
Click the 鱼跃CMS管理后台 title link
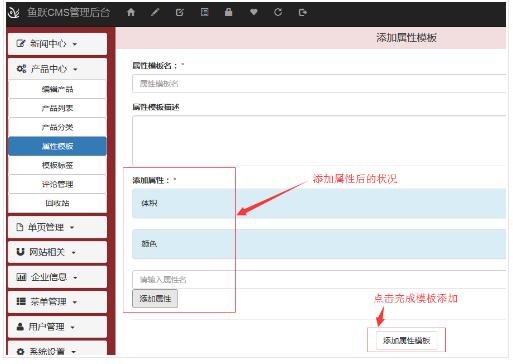[x=68, y=12]
